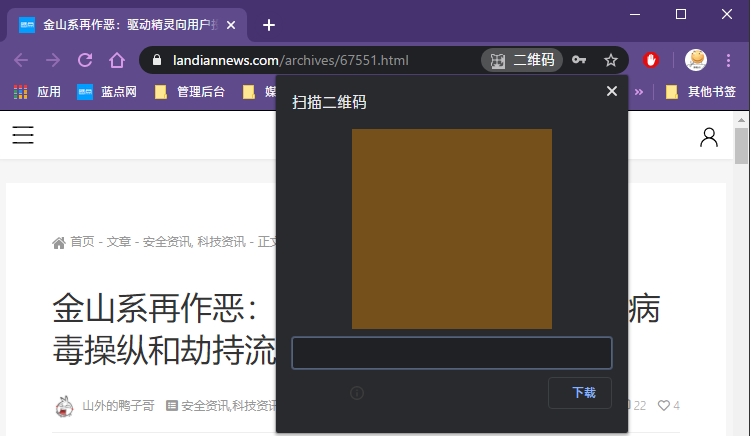Minimize the browser window
This screenshot has height=436, width=753.
tap(635, 14)
